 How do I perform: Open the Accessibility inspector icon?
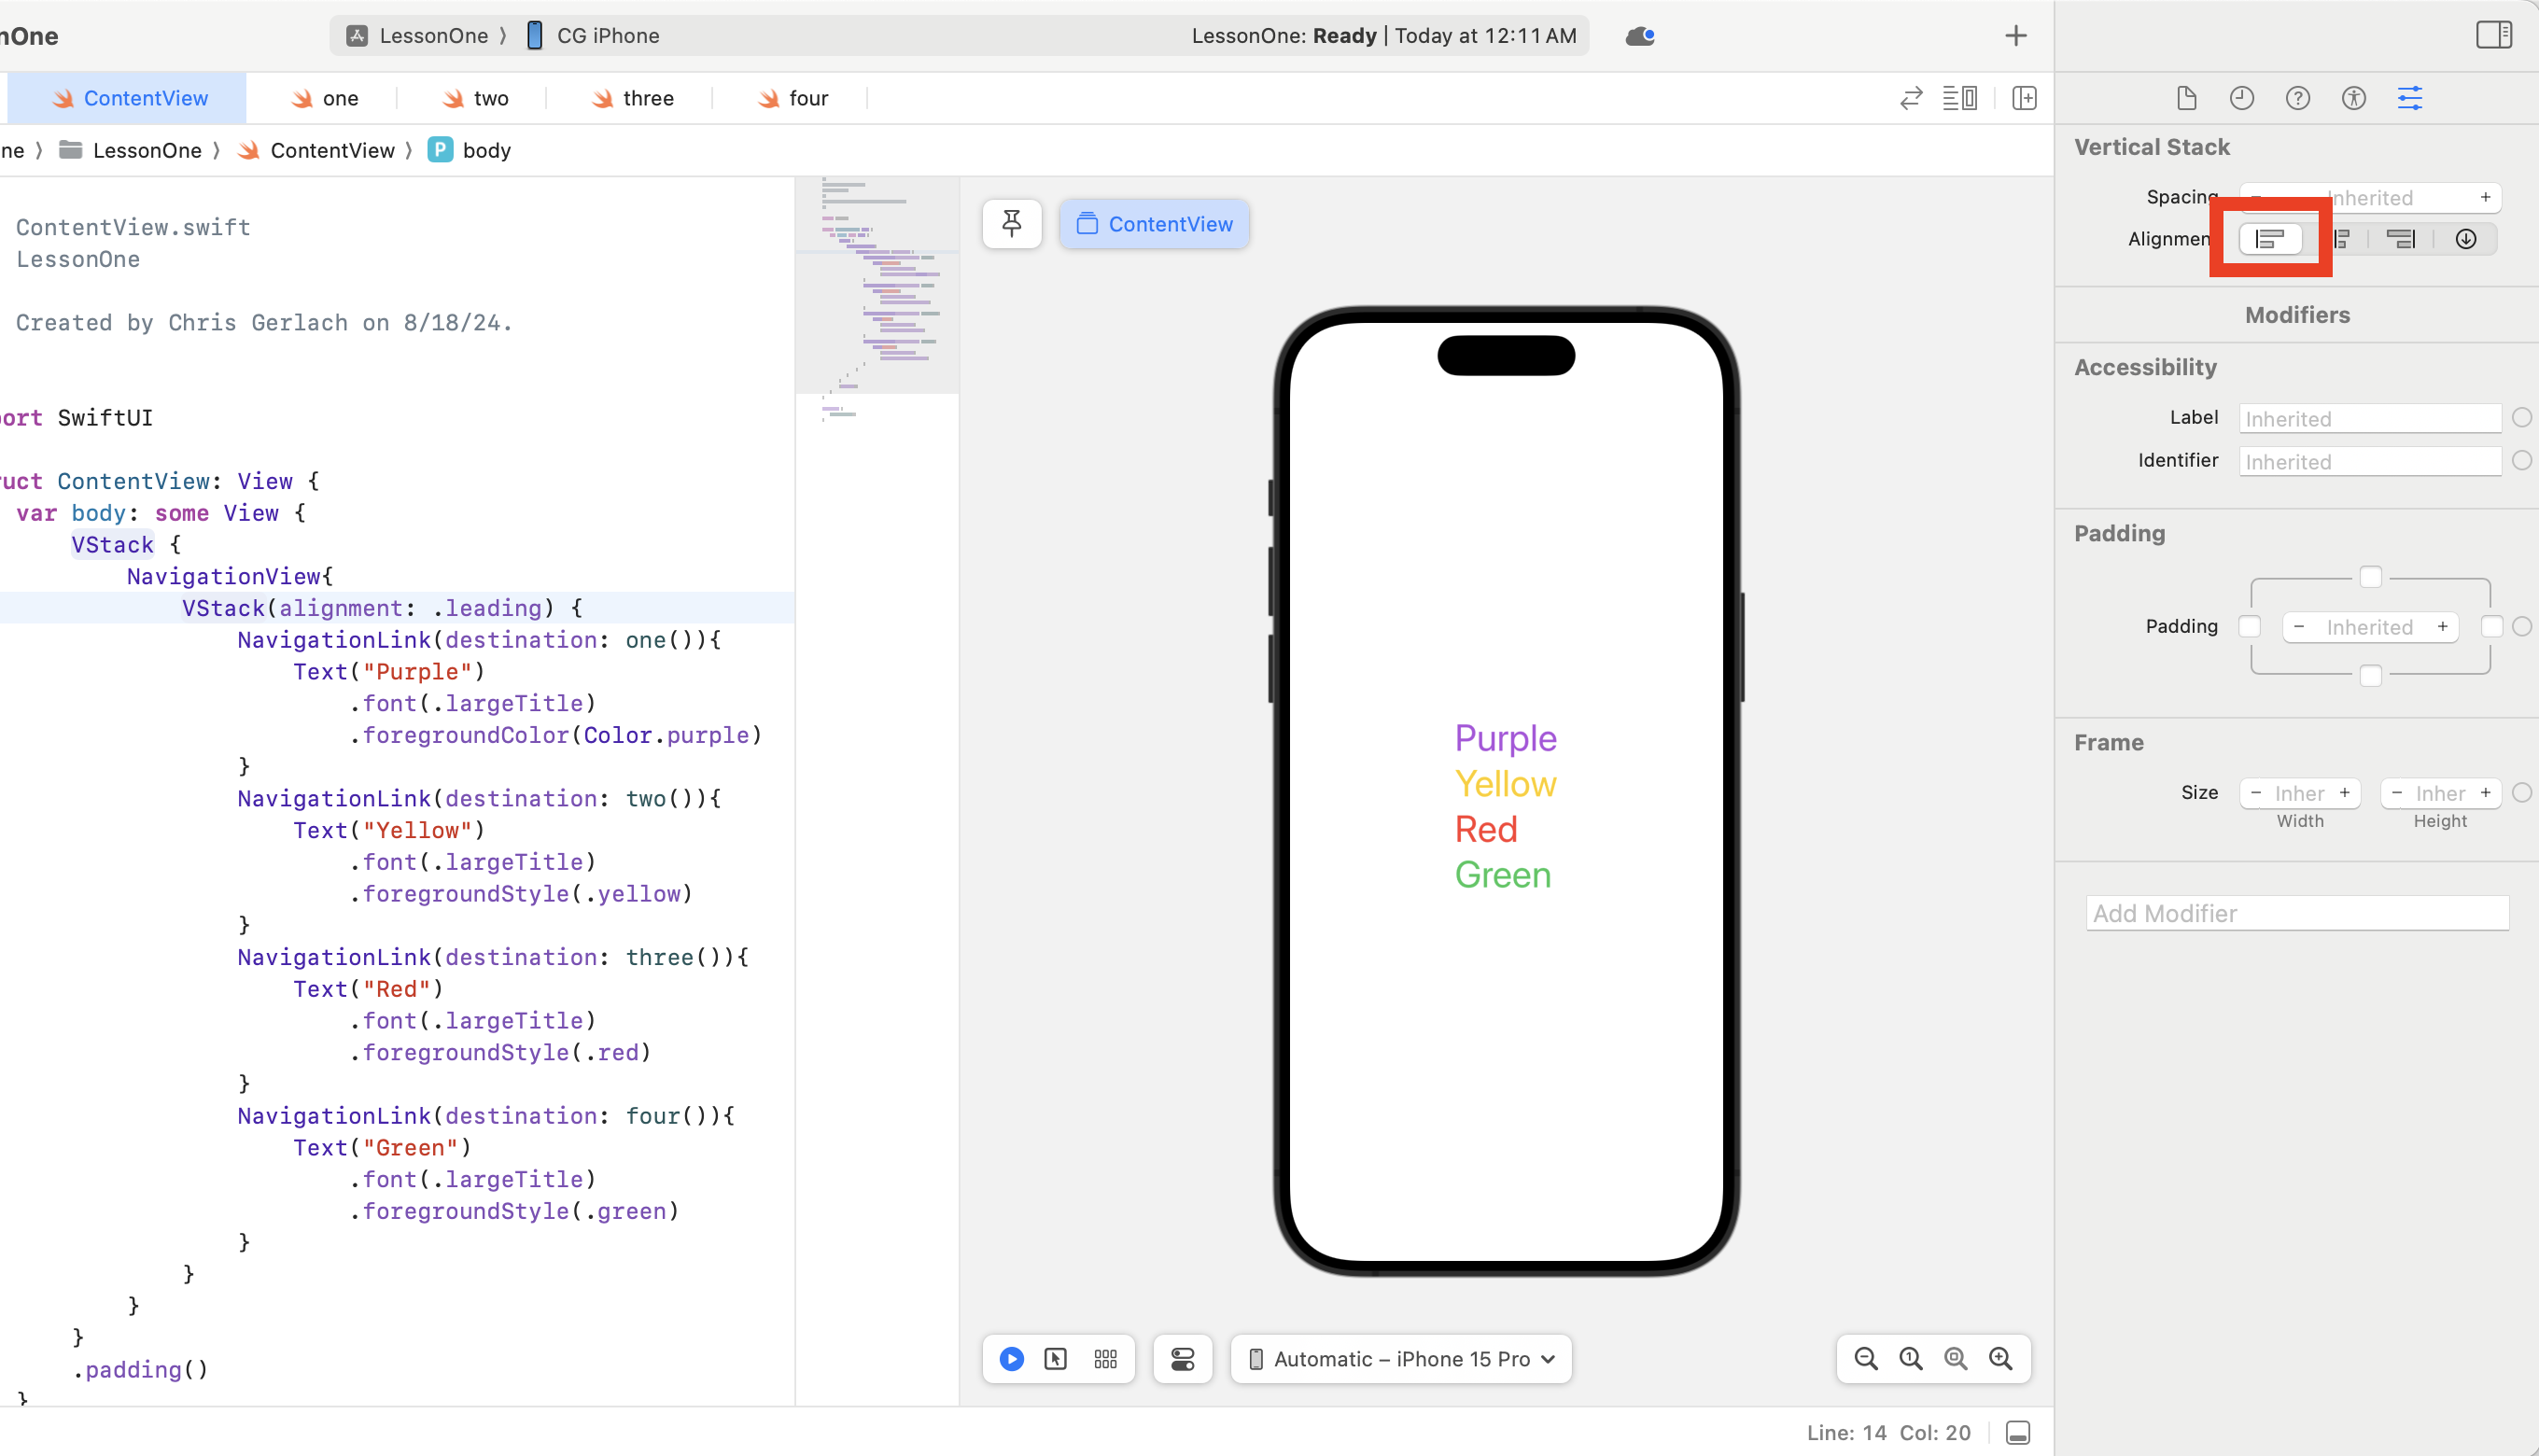click(x=2353, y=97)
